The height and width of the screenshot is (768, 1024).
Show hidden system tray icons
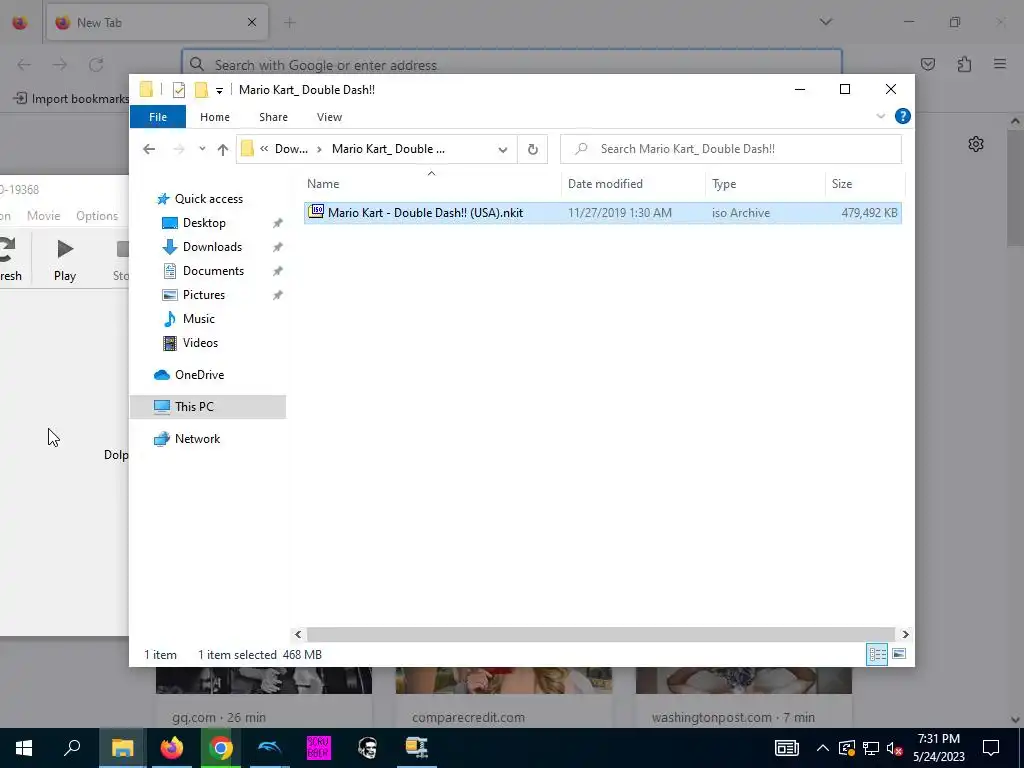822,748
